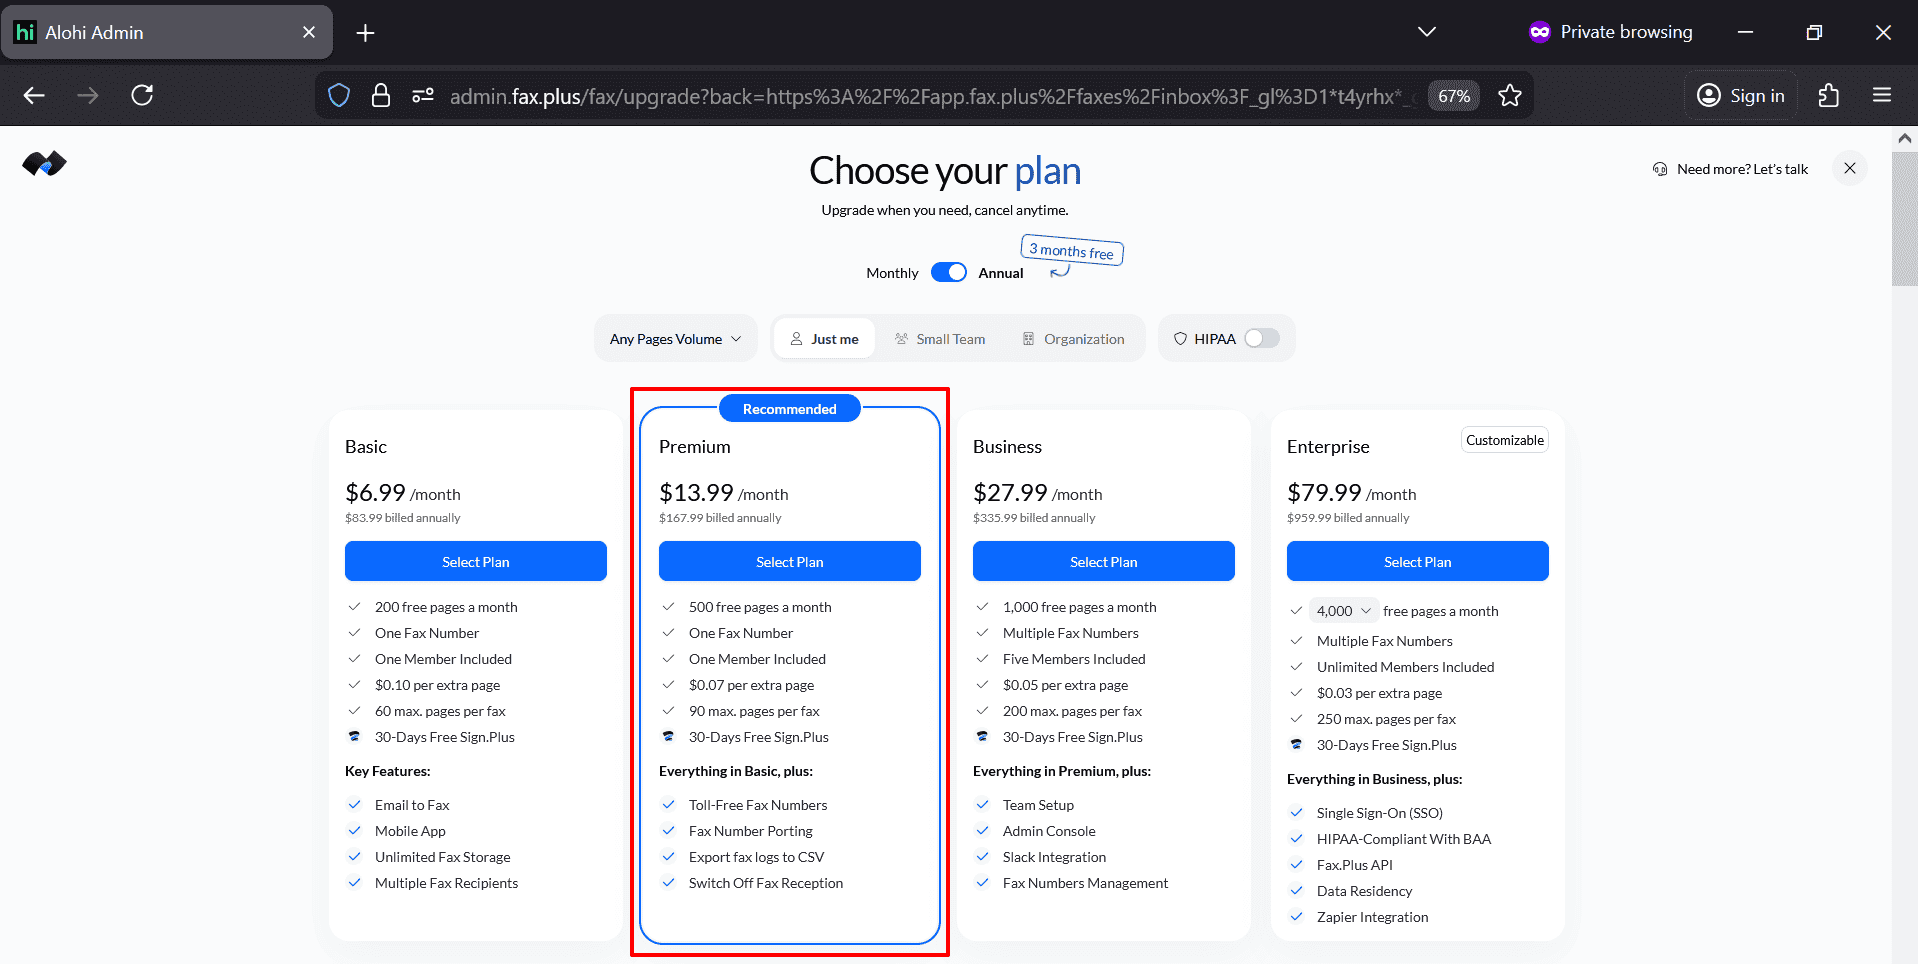Click the Fax.Plus logo icon
1918x964 pixels.
44,164
